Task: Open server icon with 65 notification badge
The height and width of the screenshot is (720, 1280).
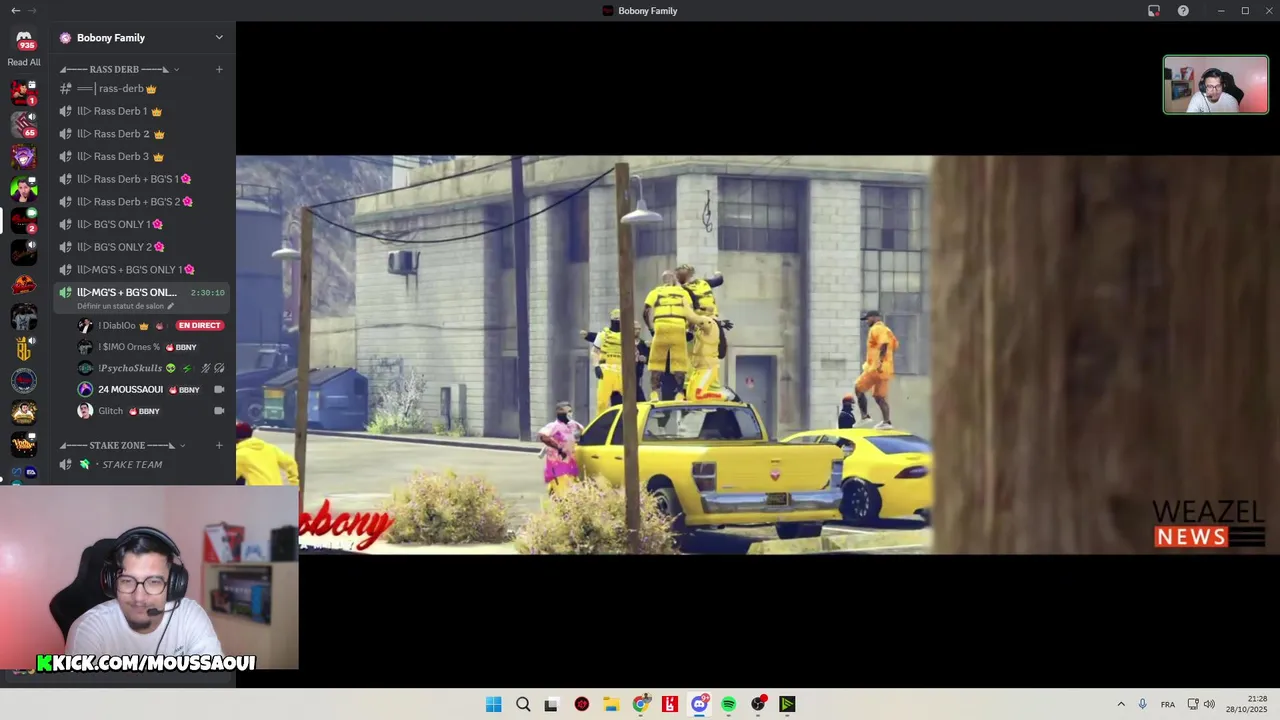Action: tap(24, 125)
